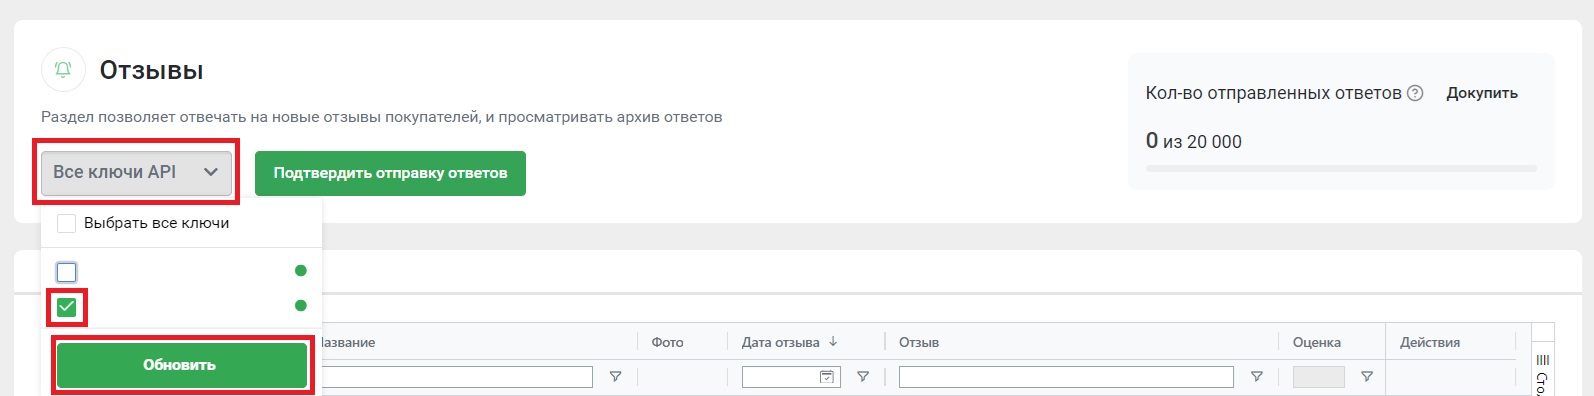
Task: Click the Отзыв column header
Action: tap(919, 342)
